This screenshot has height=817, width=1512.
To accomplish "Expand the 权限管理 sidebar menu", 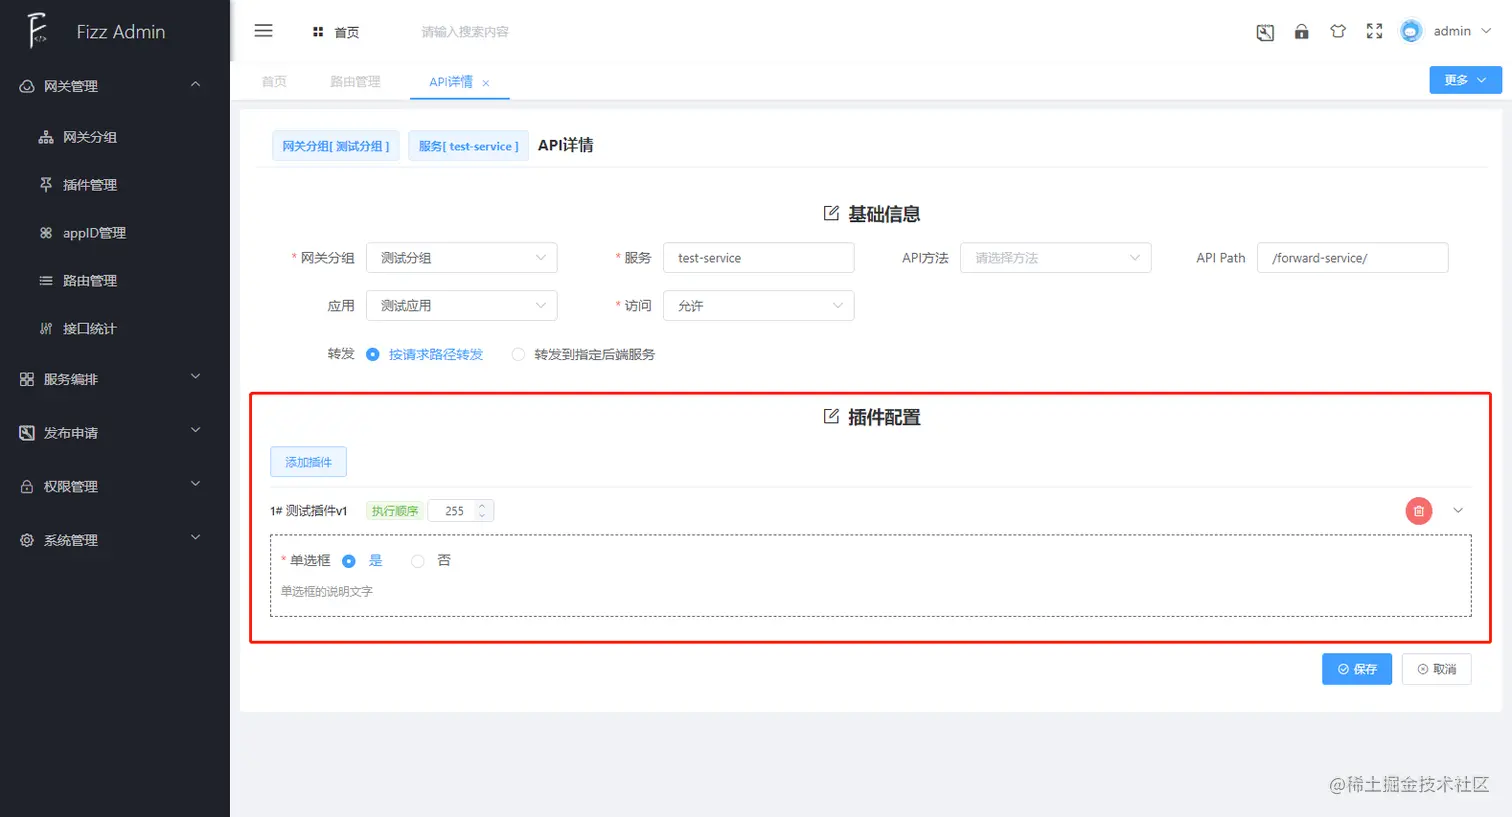I will (196, 484).
